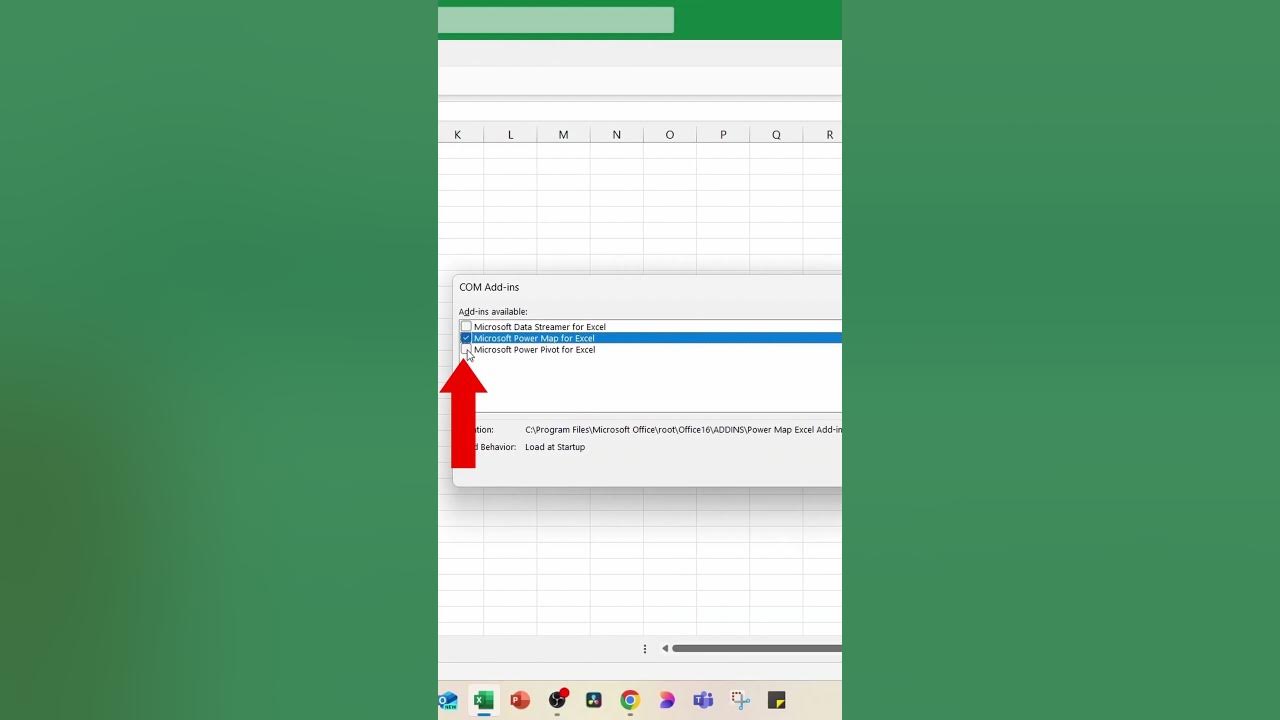The image size is (1280, 720).
Task: Launch Snipping Tool from the taskbar
Action: [740, 700]
